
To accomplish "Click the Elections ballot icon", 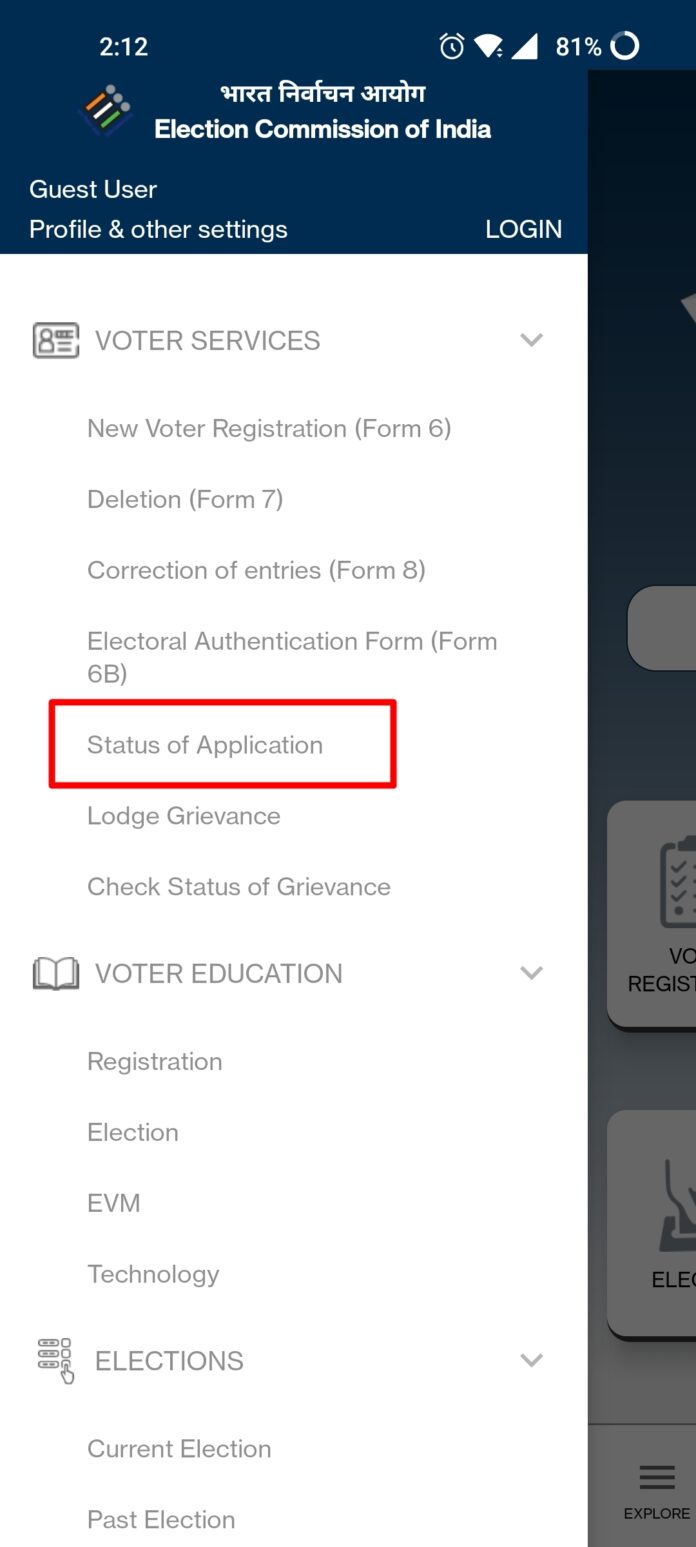I will pos(55,1360).
